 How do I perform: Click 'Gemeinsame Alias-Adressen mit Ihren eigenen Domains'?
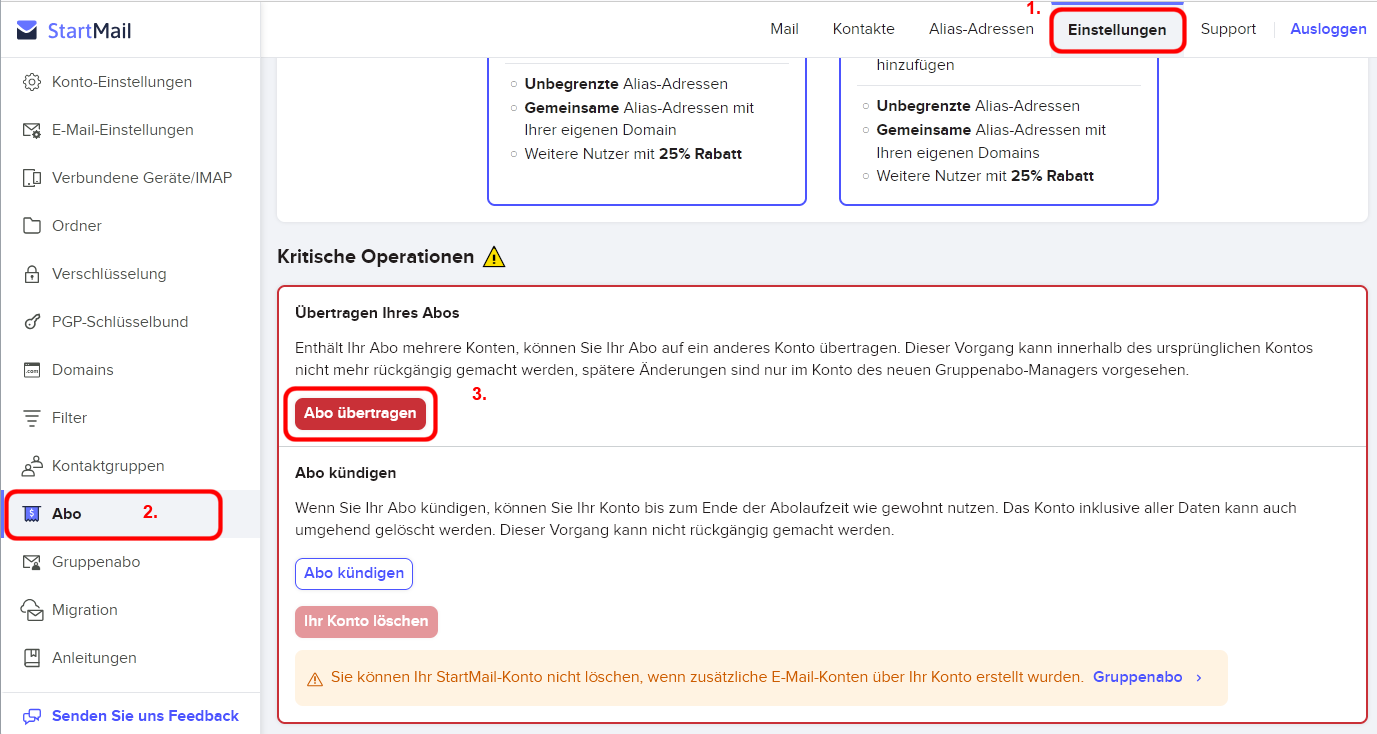(991, 141)
